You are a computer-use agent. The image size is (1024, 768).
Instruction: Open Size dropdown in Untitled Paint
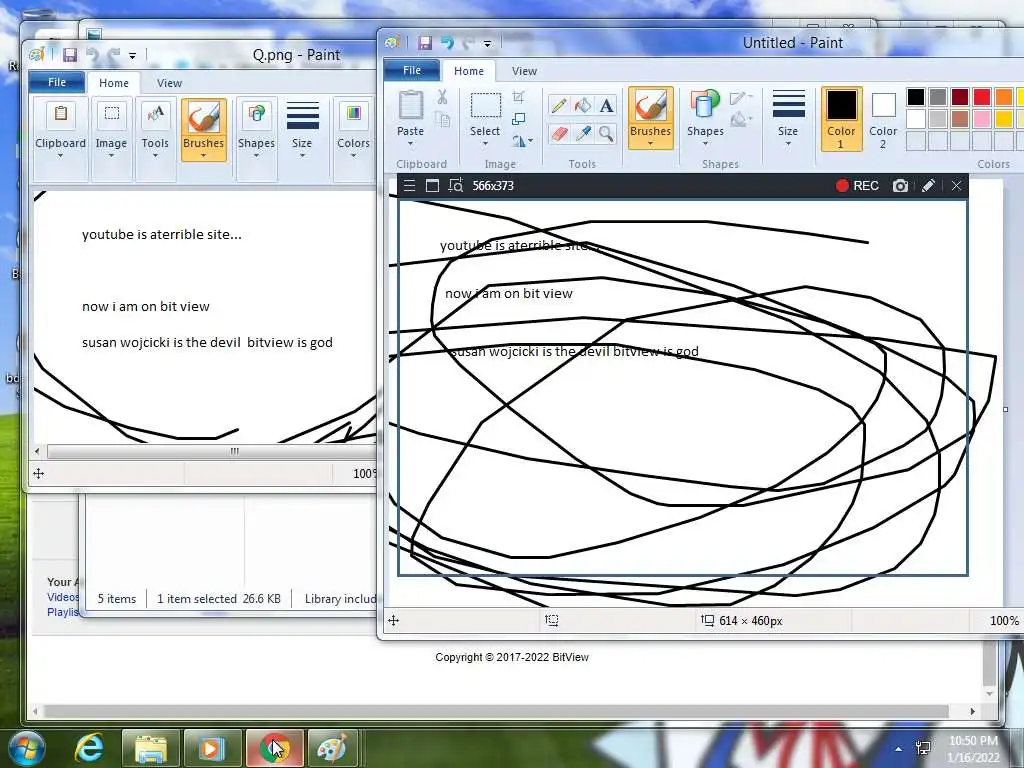click(x=788, y=119)
